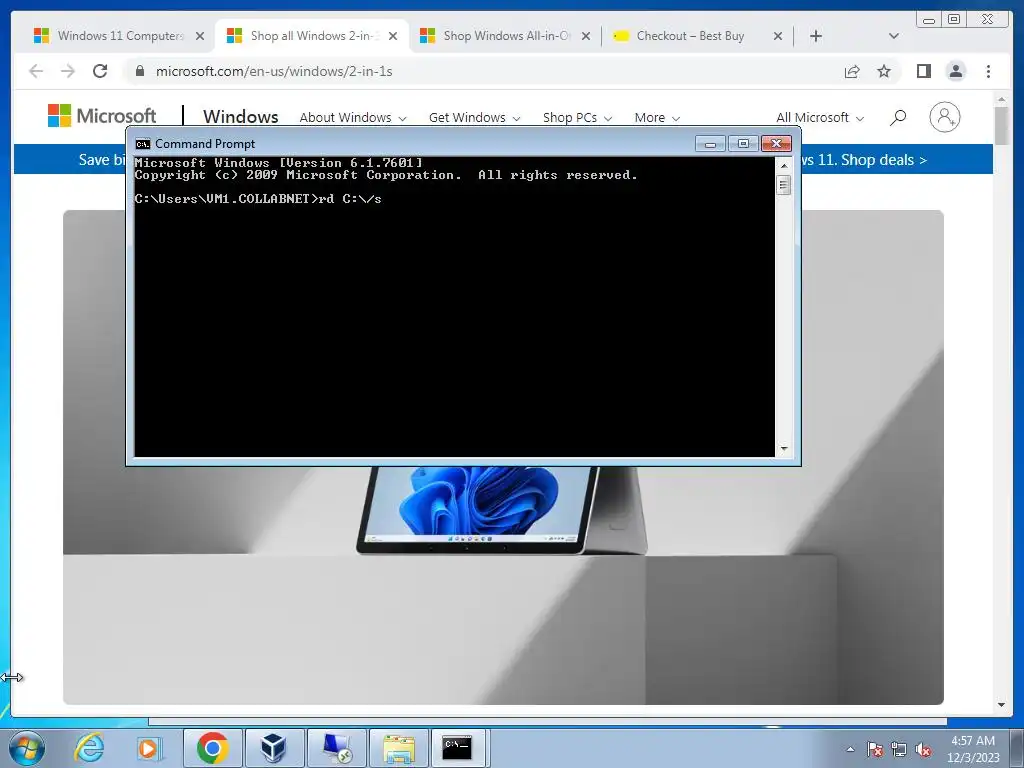
Task: Click the Shop deals link in banner
Action: click(x=884, y=160)
